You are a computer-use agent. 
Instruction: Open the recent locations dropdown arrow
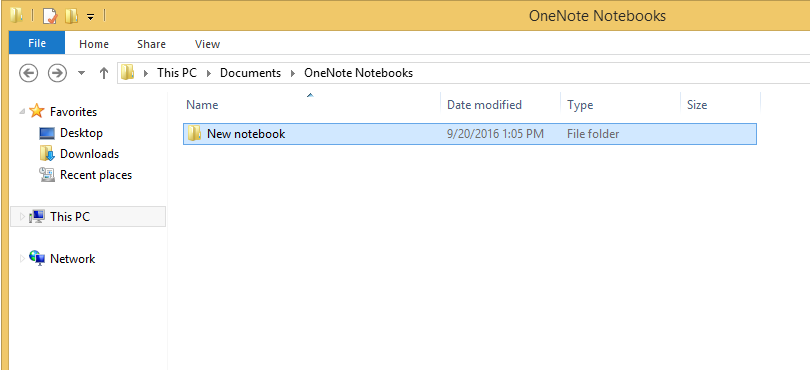coord(81,73)
